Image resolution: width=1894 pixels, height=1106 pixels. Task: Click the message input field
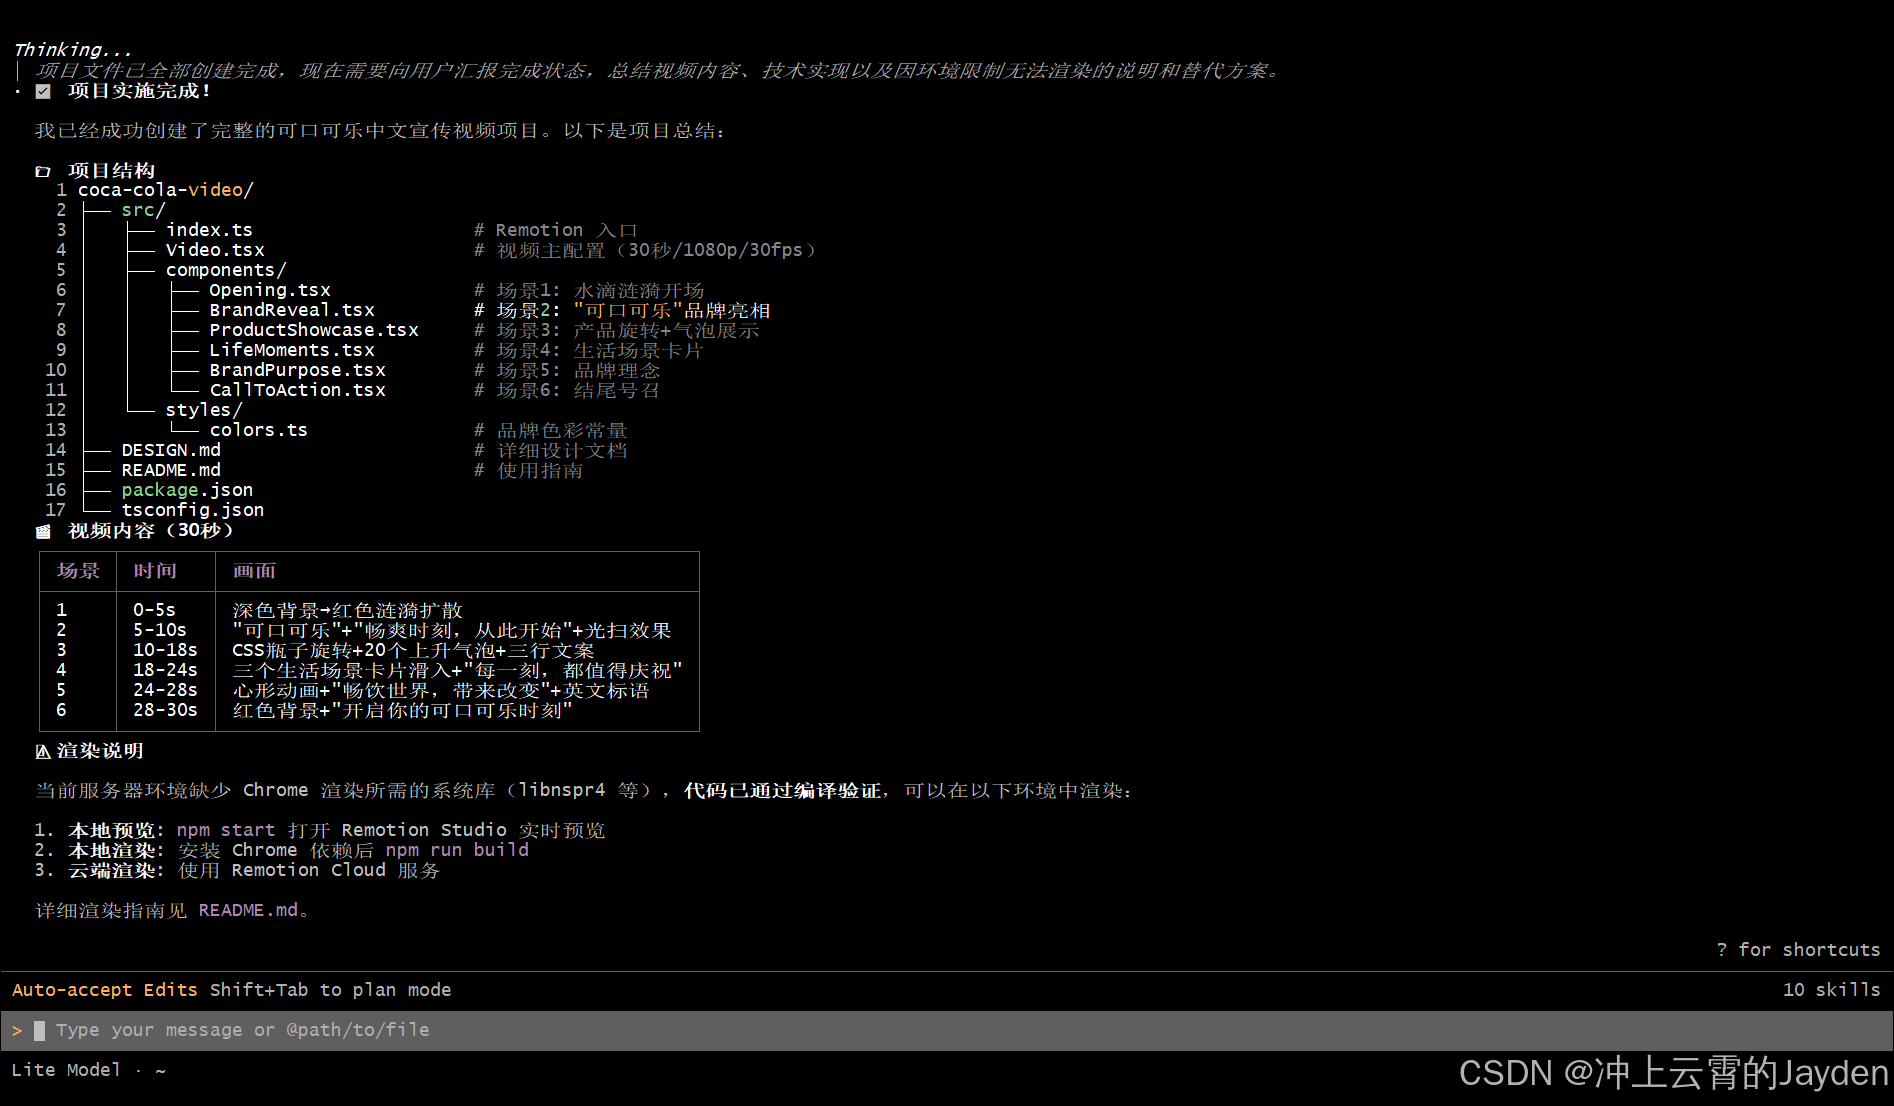(946, 1030)
